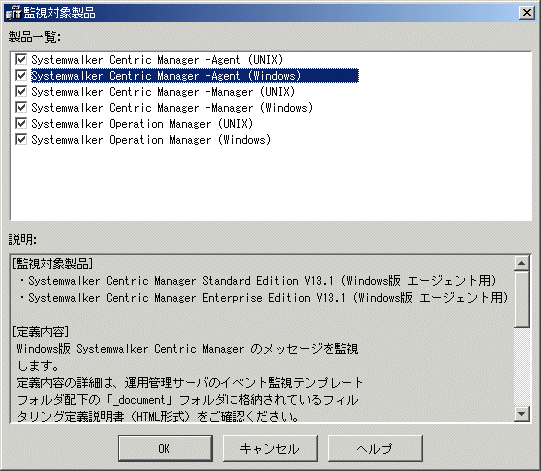Click the [監視対象製品] heading in description
The width and height of the screenshot is (541, 471).
52,264
